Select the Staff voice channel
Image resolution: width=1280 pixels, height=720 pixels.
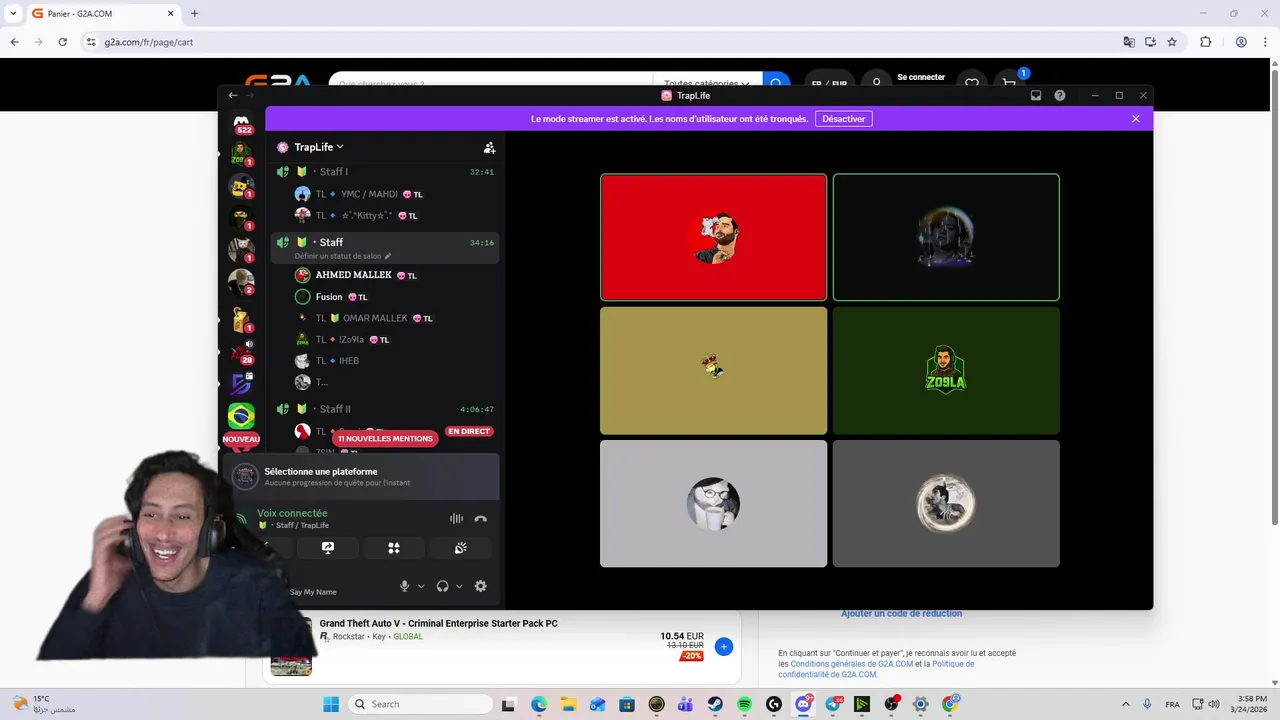pos(385,248)
